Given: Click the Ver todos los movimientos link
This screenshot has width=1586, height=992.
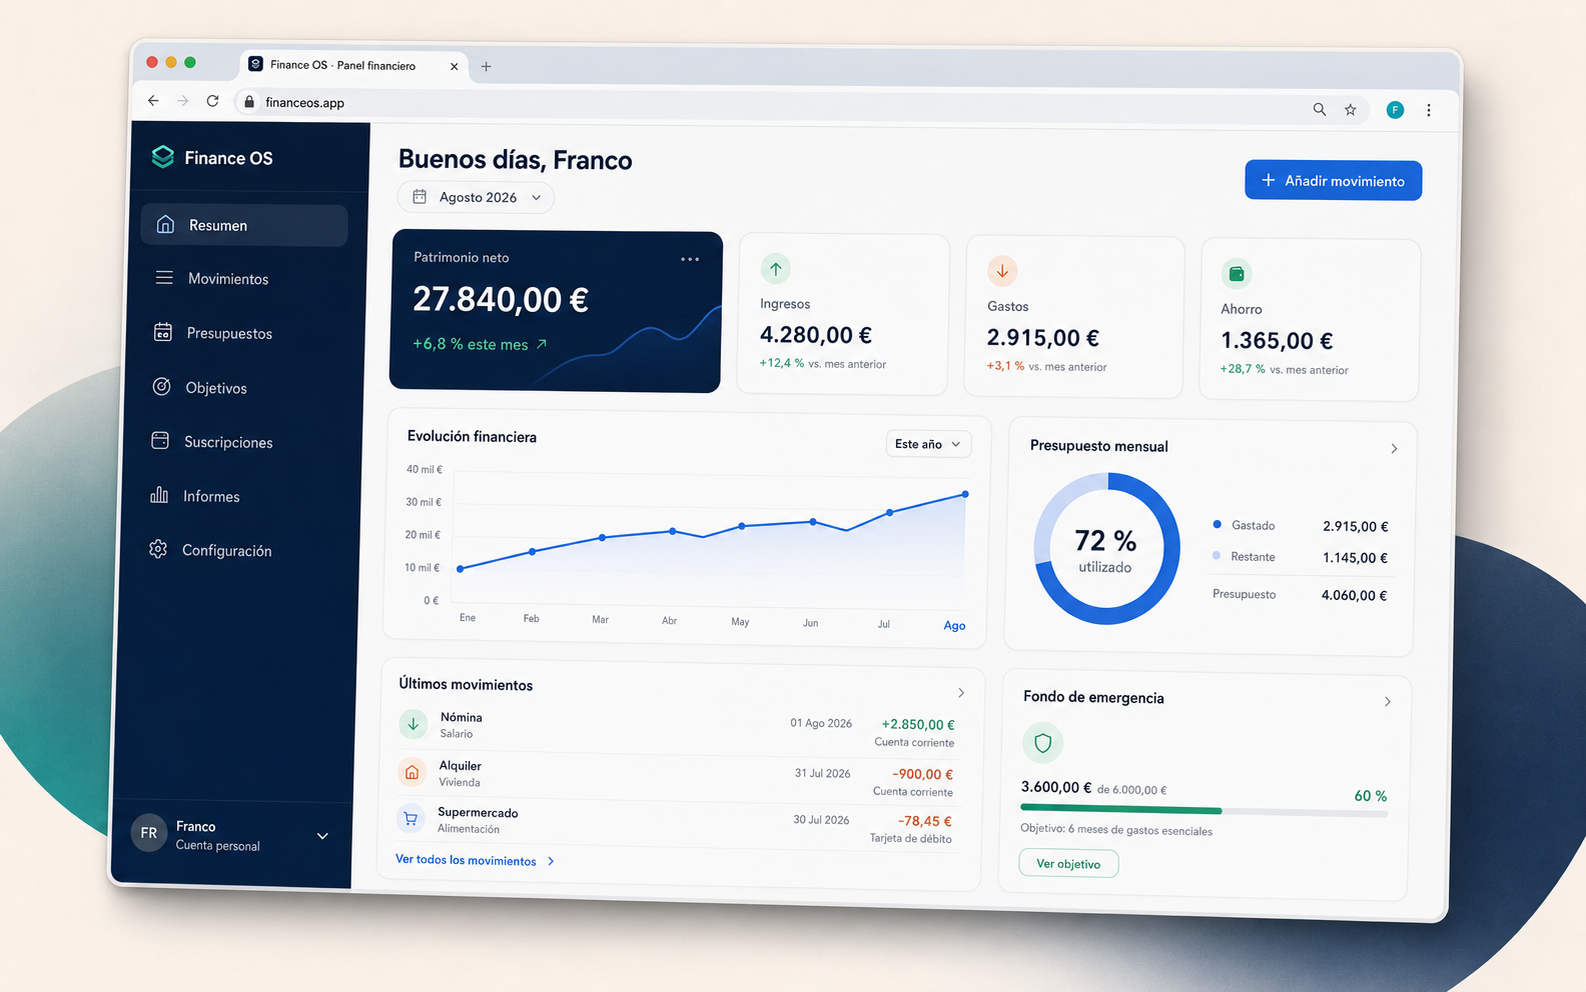Looking at the screenshot, I should coord(475,860).
